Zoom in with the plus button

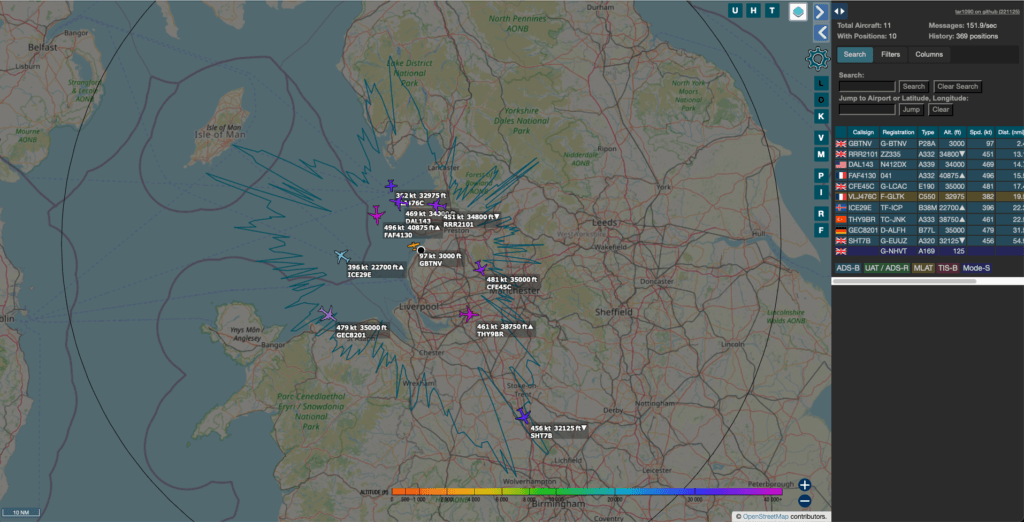pos(805,485)
